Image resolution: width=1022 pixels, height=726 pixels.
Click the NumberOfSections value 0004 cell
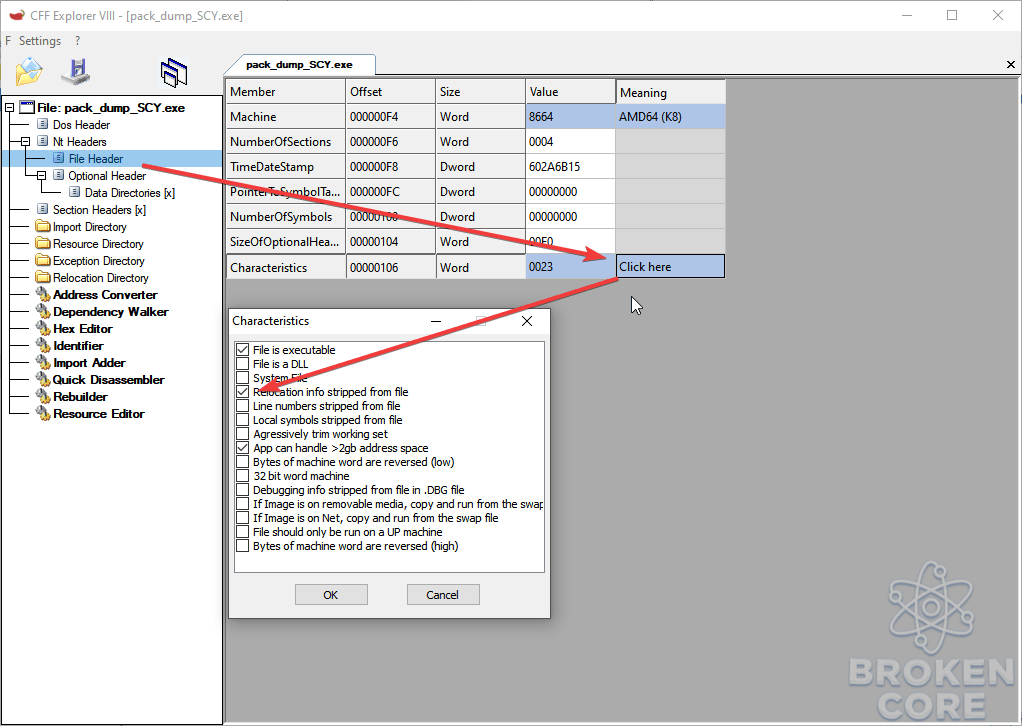pos(570,141)
